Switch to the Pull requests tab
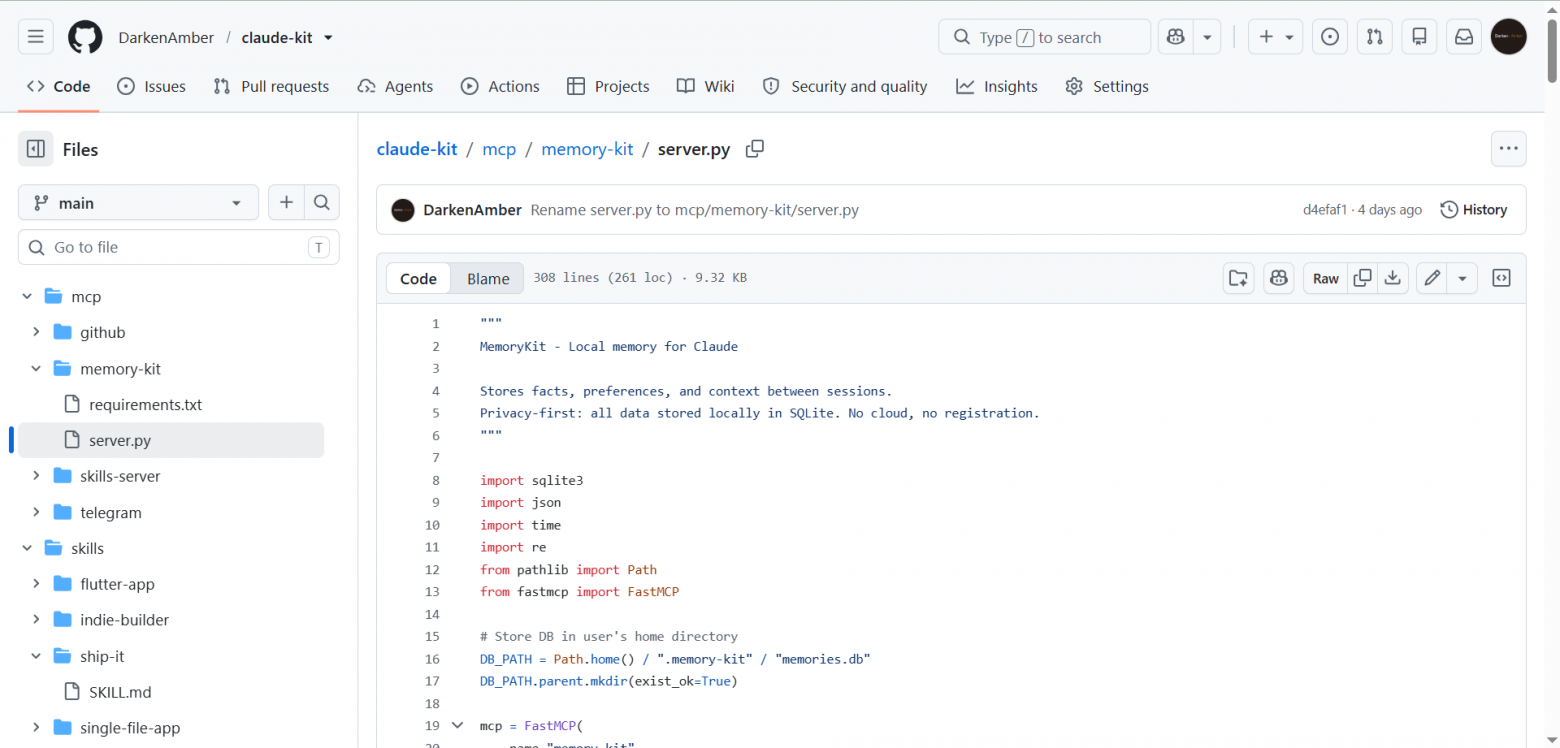 point(271,86)
